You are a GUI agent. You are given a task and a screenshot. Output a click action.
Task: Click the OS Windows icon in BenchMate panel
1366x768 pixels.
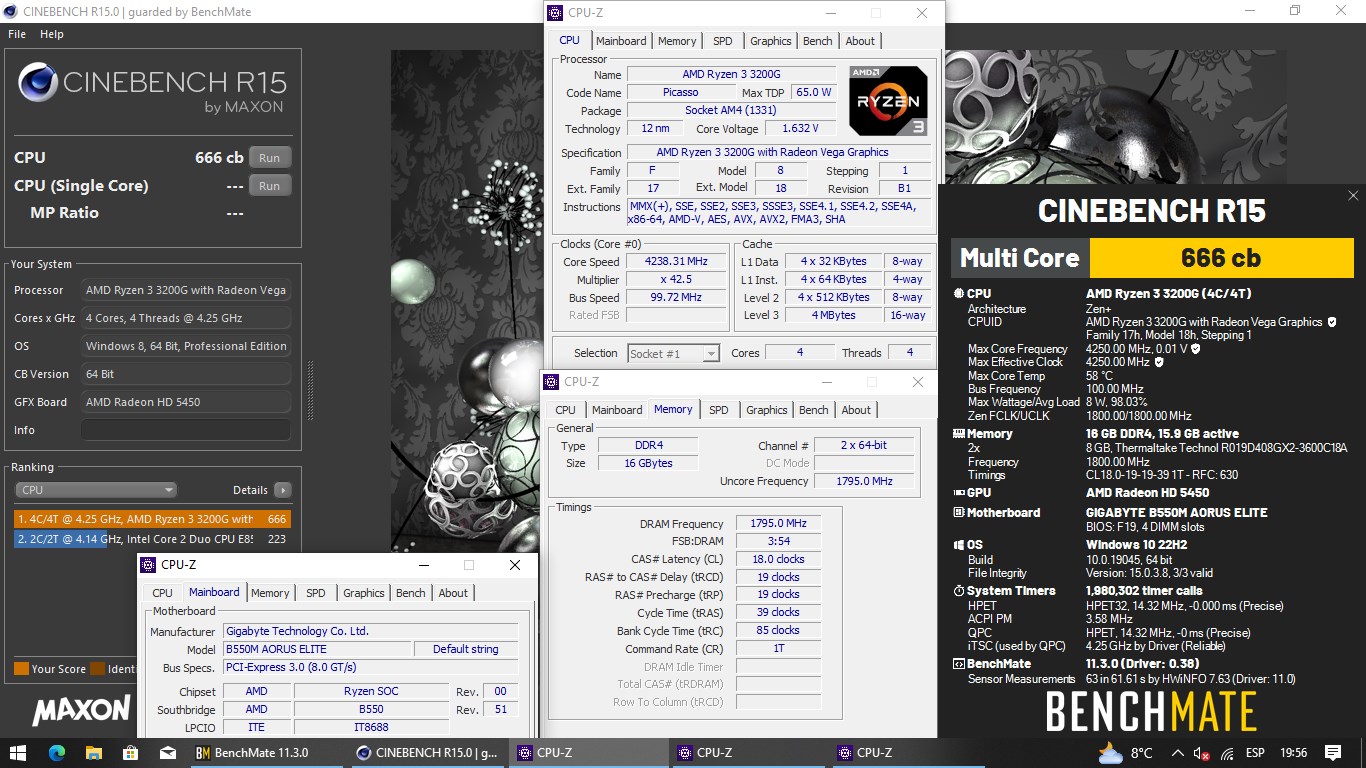click(x=958, y=545)
